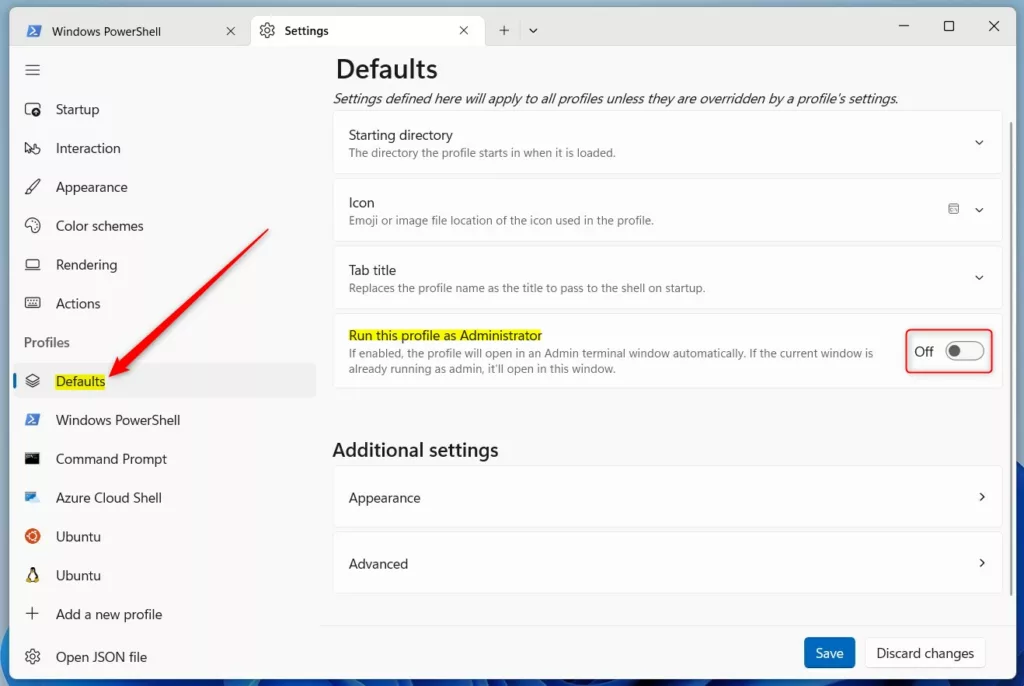Click the plus icon for new profile
Screen dimensions: 1024x686
point(32,613)
